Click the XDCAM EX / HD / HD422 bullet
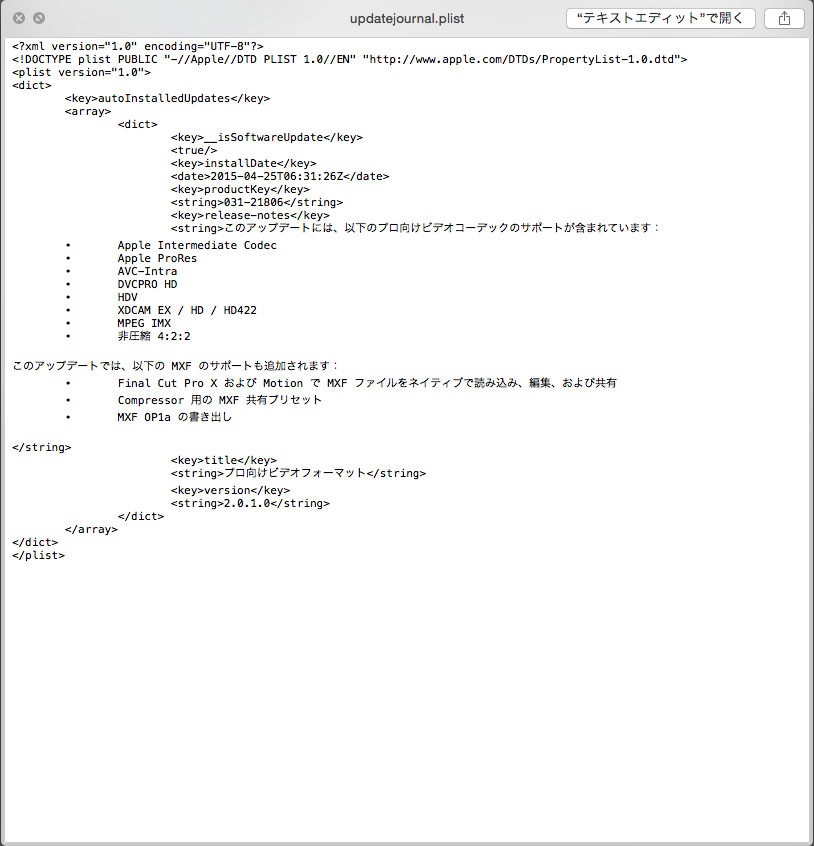 (x=187, y=310)
